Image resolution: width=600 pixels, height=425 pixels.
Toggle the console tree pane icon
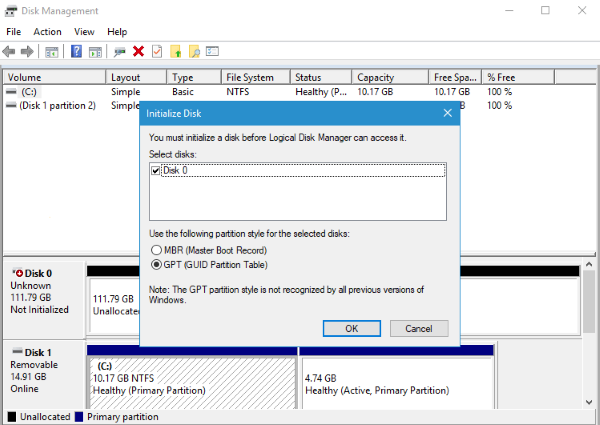click(52, 51)
